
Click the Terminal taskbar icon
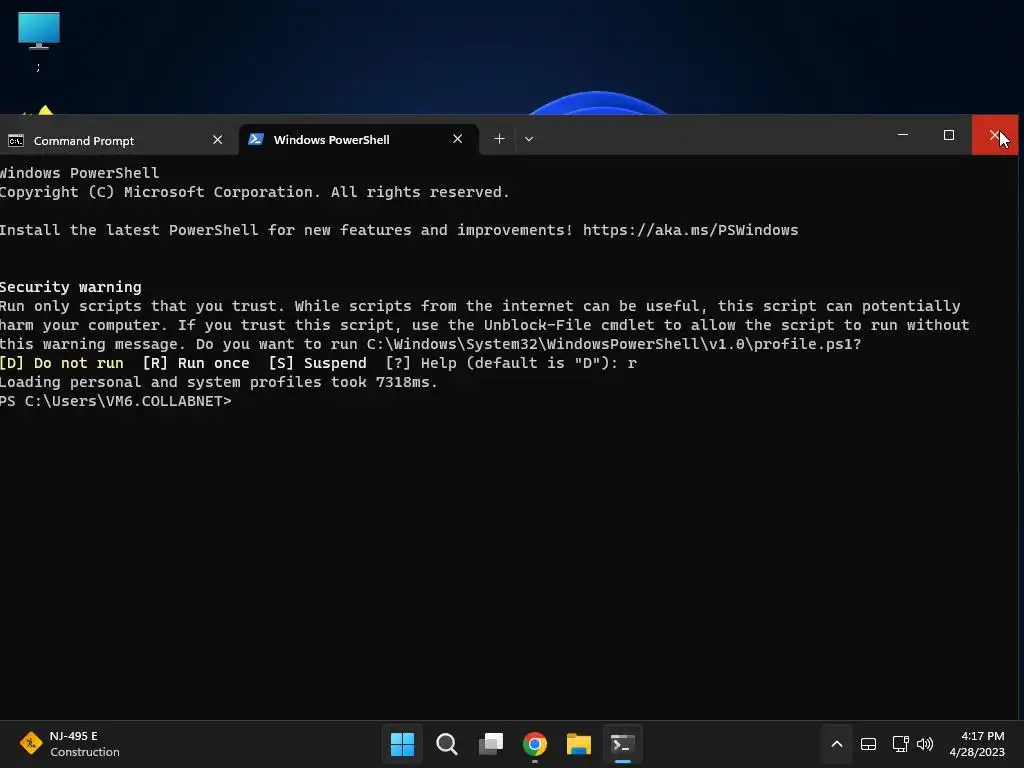pos(622,744)
